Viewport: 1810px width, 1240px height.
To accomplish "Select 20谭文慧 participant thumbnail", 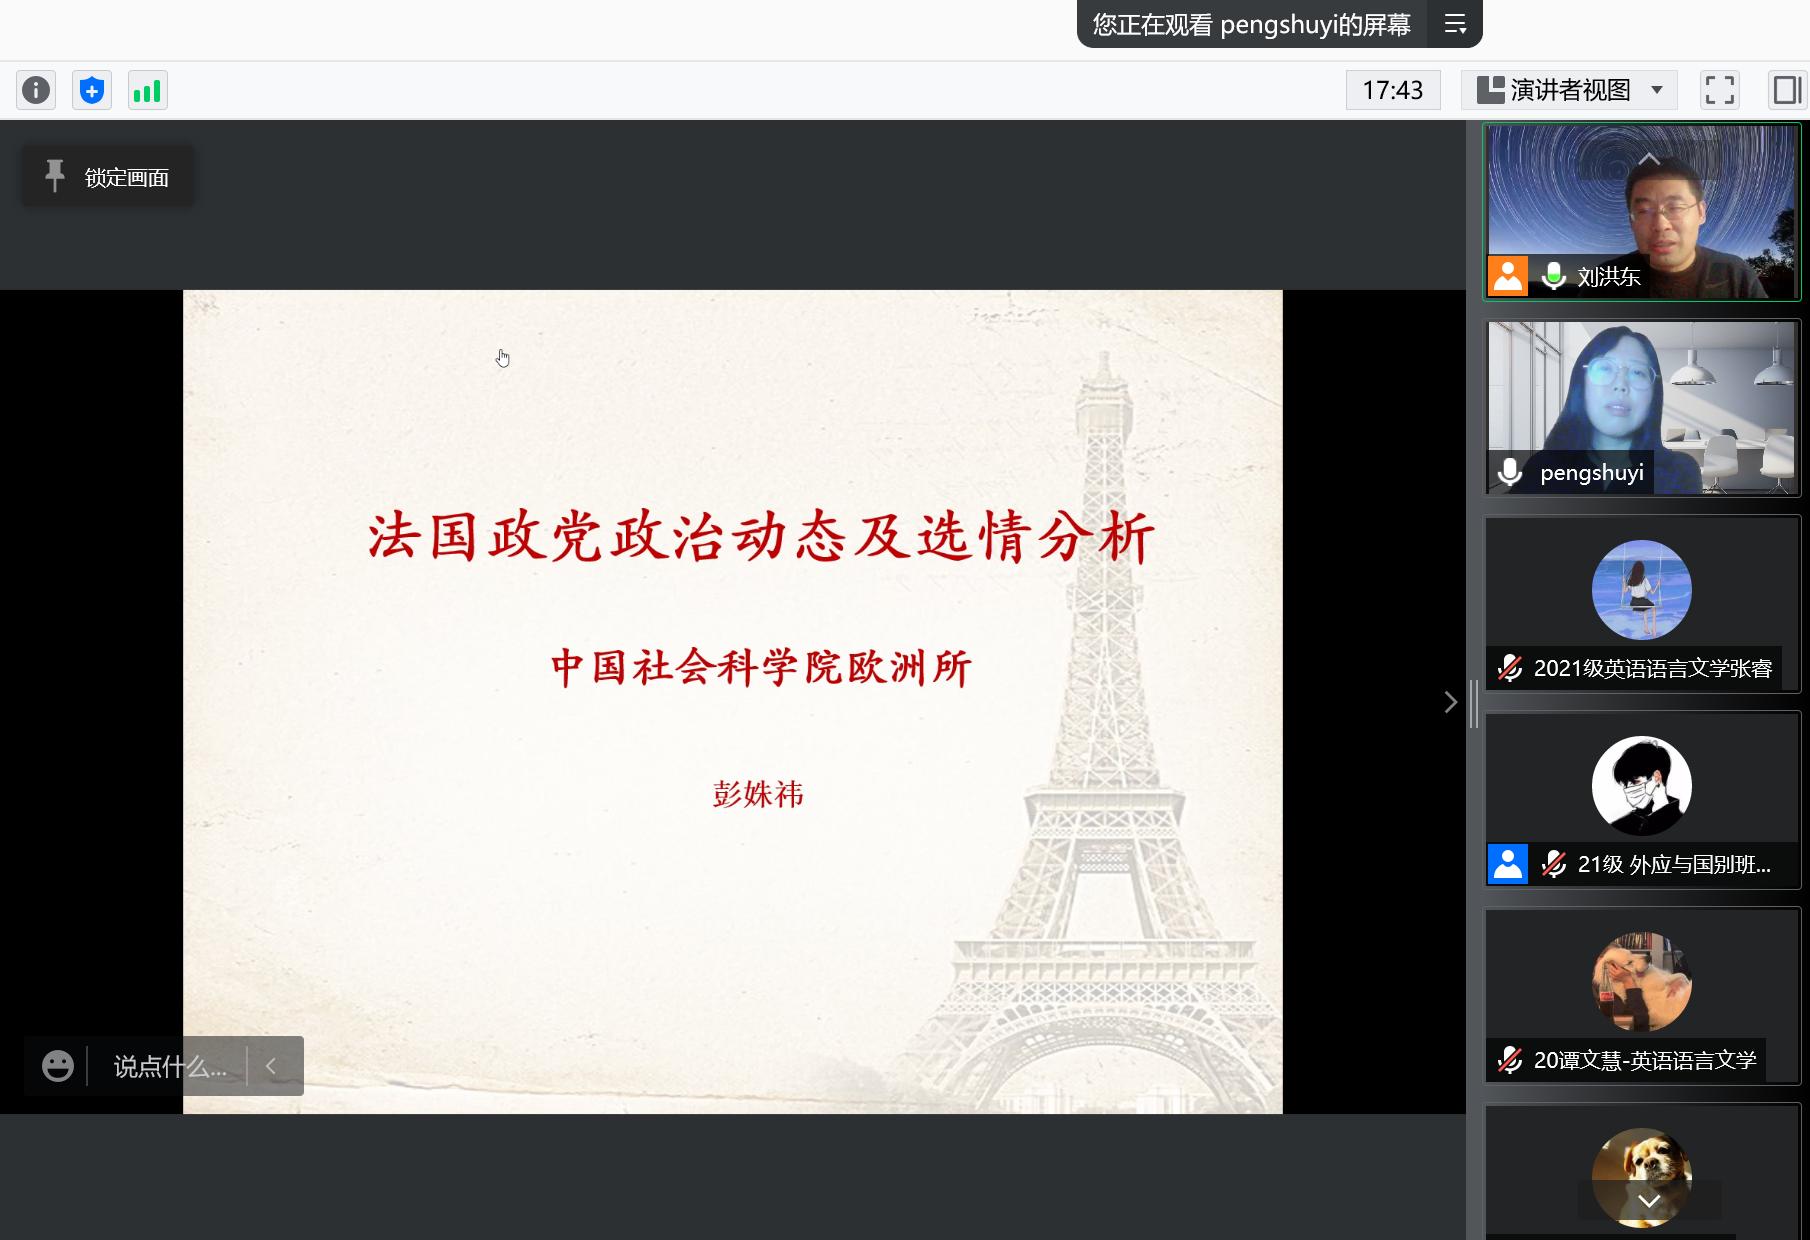I will [x=1642, y=994].
